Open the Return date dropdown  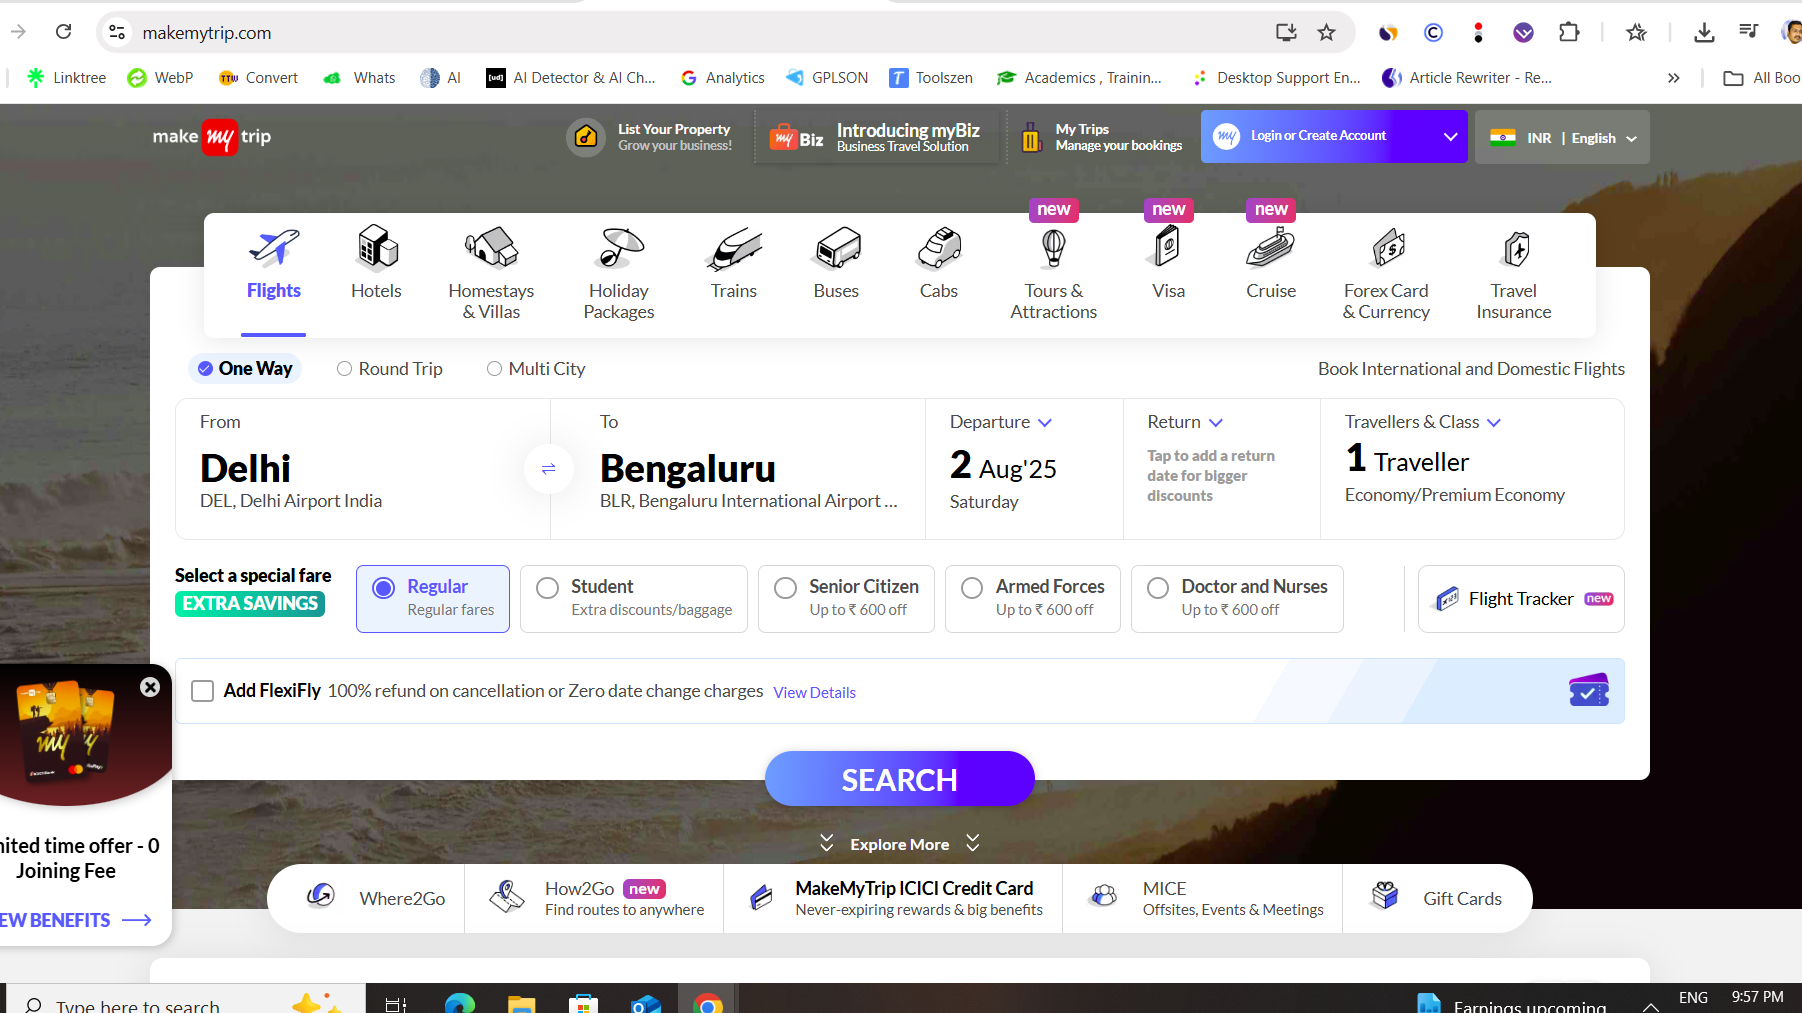(1185, 422)
